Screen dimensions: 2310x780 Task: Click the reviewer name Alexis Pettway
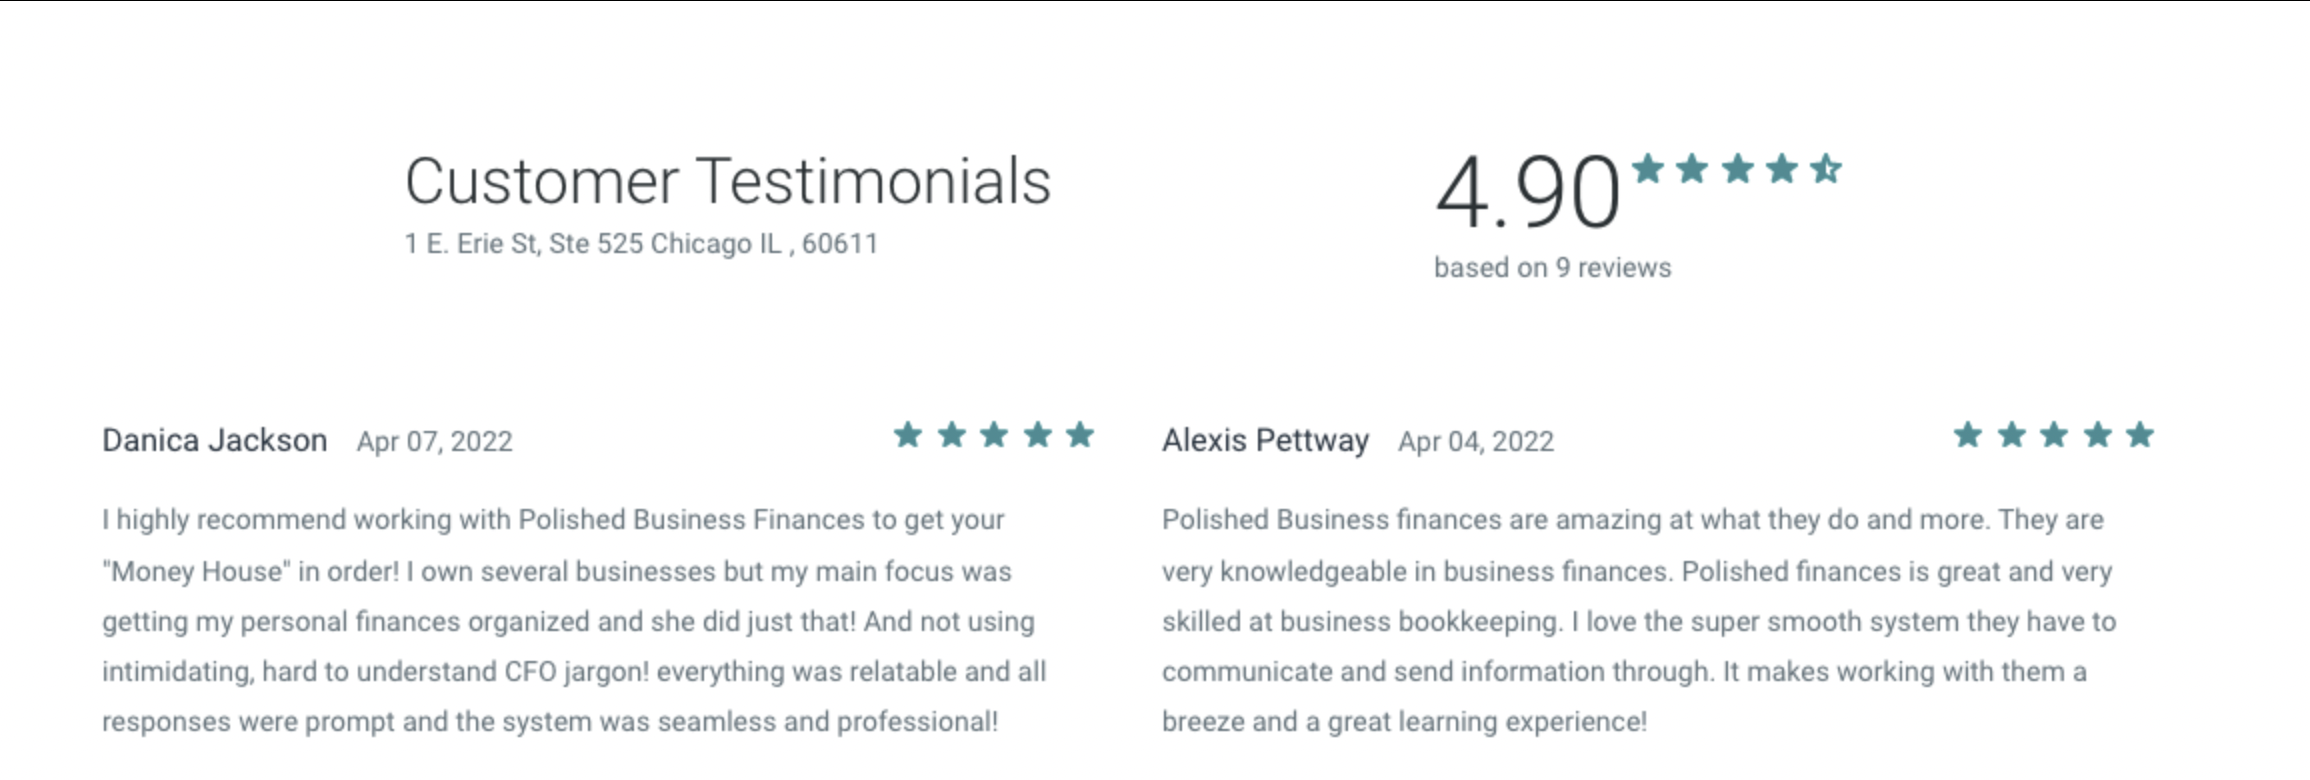click(x=1265, y=441)
